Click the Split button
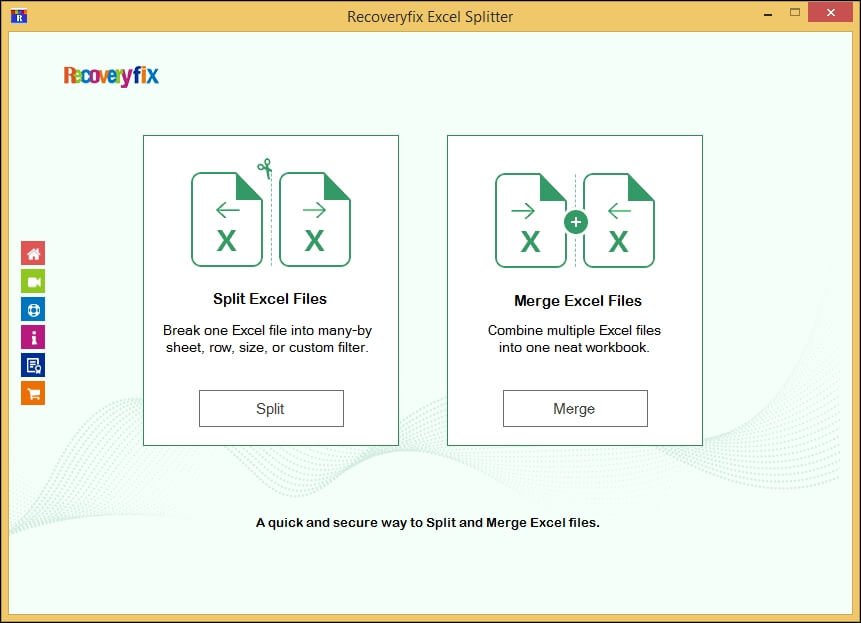 tap(271, 408)
